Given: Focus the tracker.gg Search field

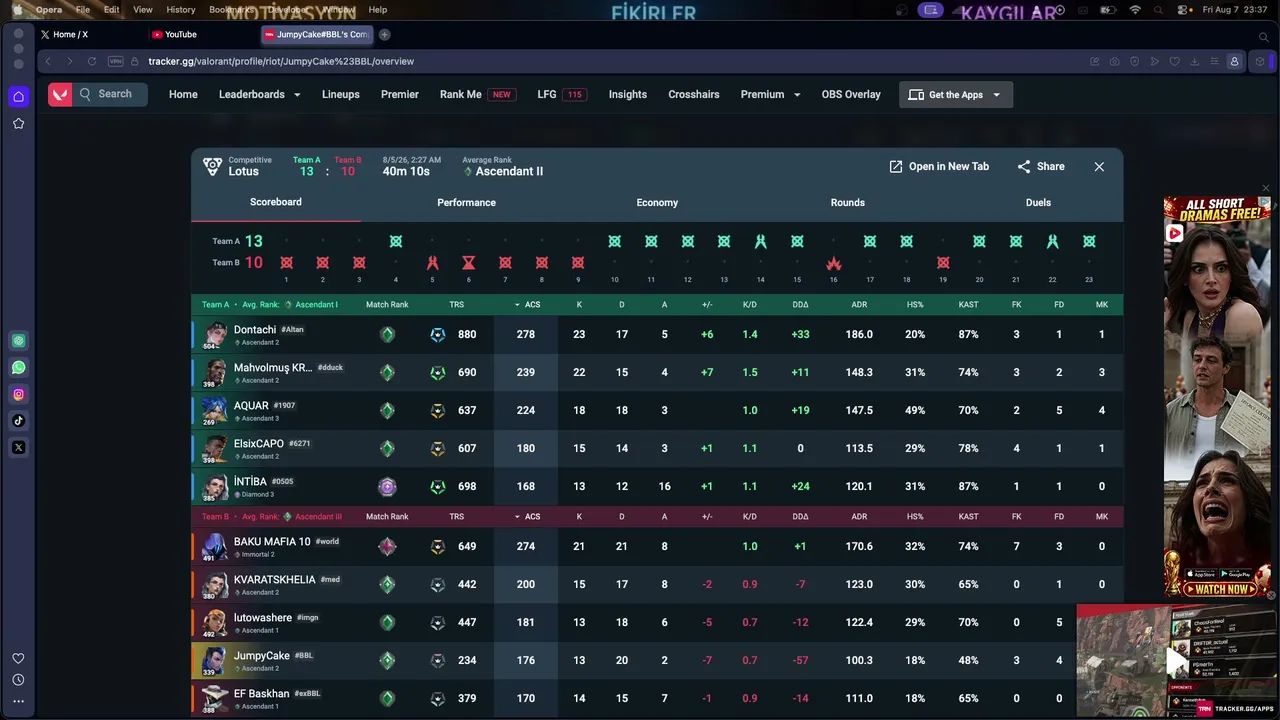Looking at the screenshot, I should [x=110, y=94].
